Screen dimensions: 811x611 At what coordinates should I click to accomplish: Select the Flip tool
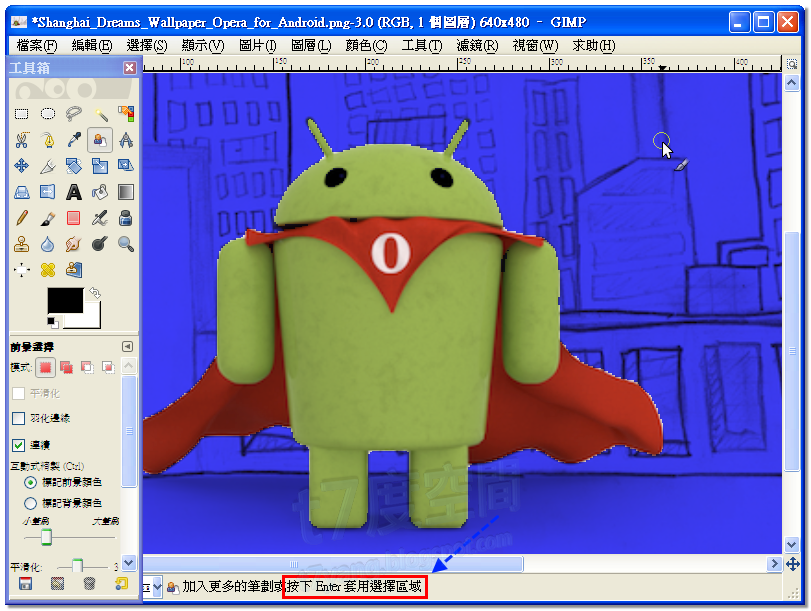48,192
